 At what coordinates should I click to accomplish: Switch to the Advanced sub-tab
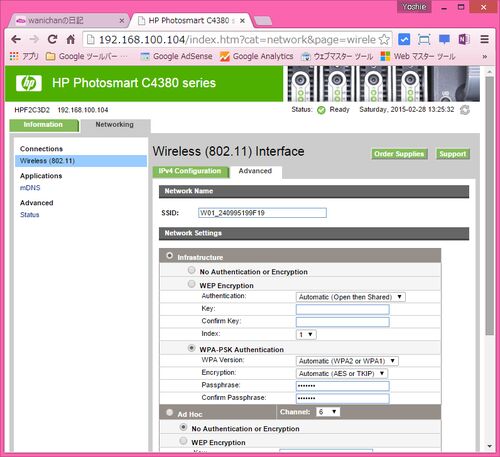coord(255,171)
